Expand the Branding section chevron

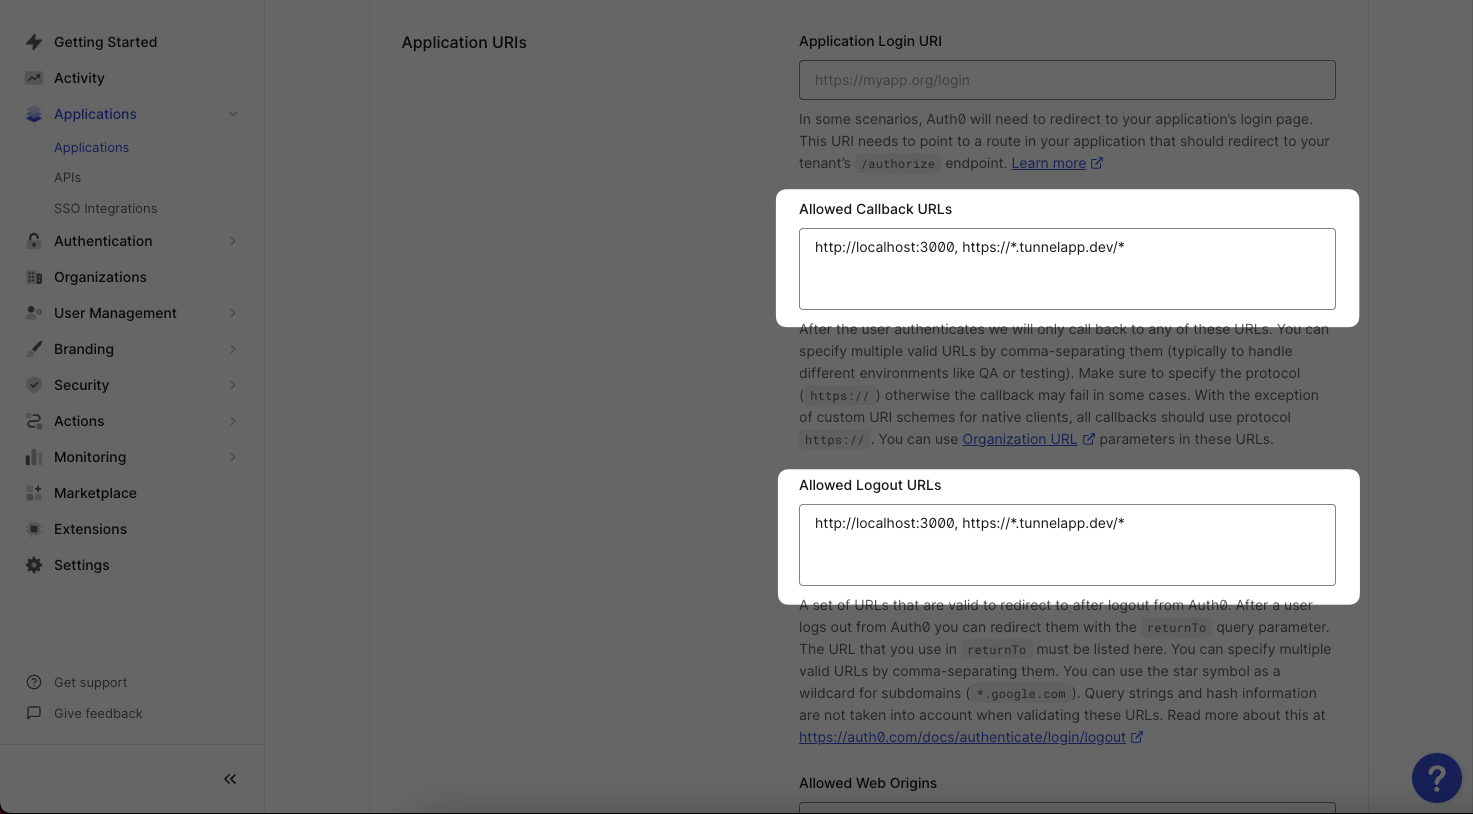233,349
